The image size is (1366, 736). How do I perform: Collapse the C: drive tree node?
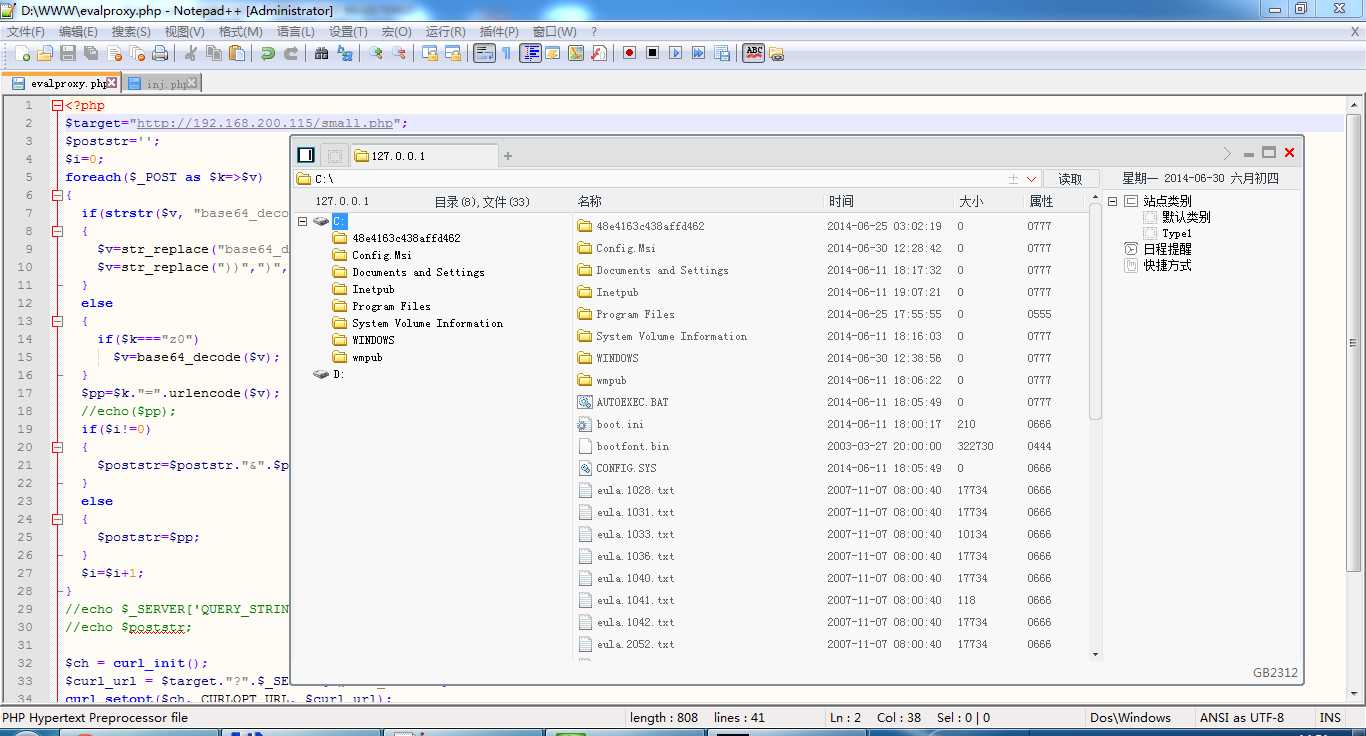point(302,221)
